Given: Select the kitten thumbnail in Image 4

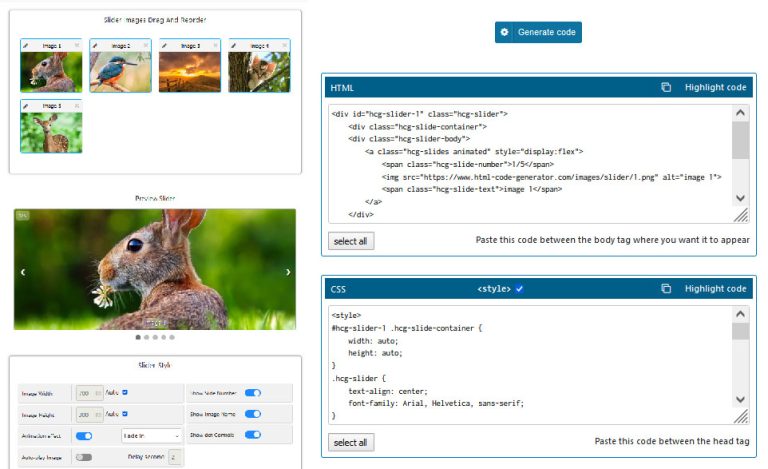Looking at the screenshot, I should [x=259, y=72].
